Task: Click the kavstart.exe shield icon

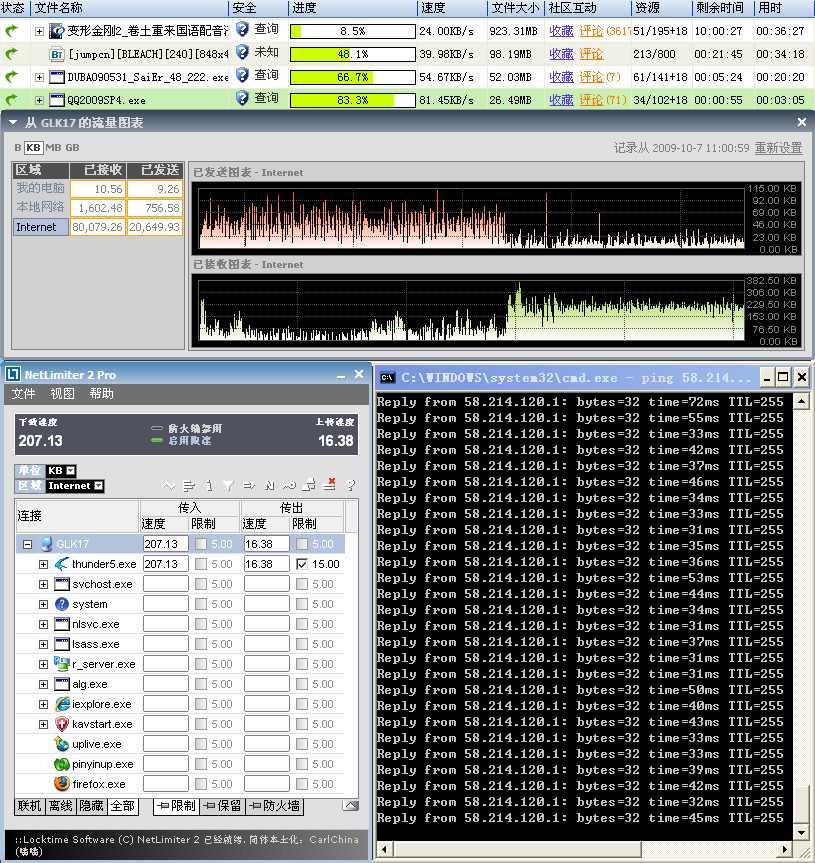Action: tap(61, 724)
